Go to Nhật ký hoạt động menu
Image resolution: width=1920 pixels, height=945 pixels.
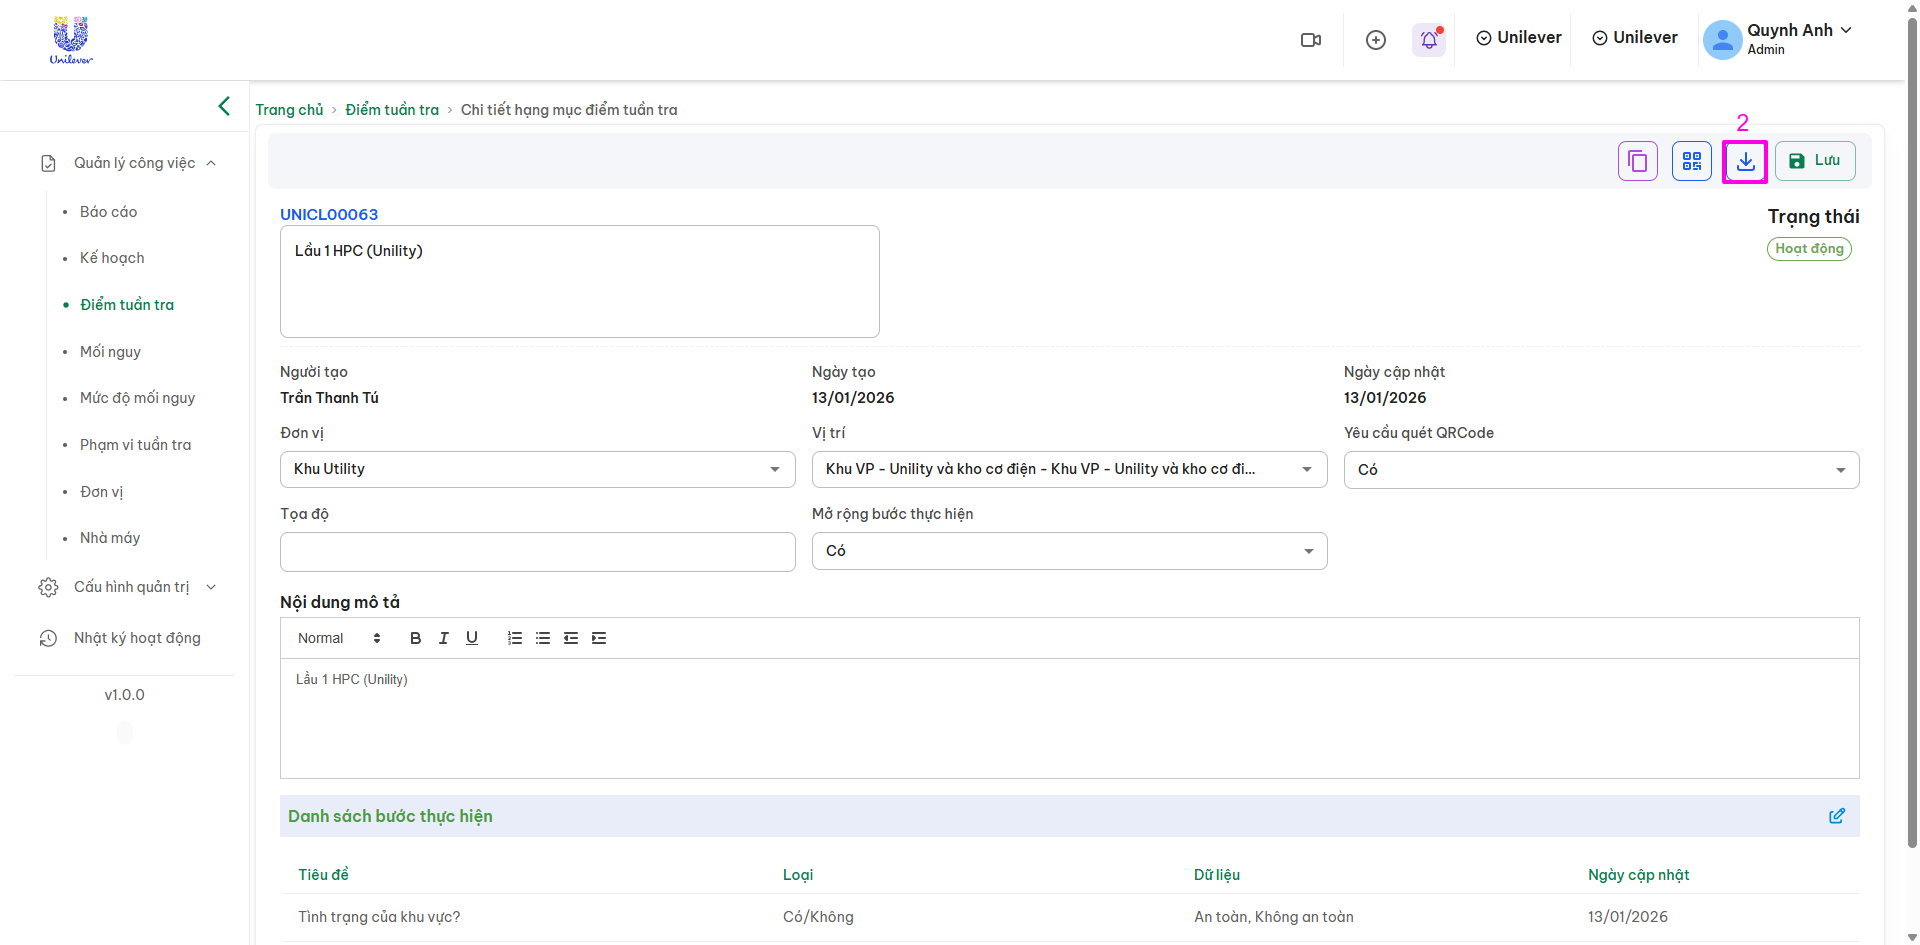(137, 638)
